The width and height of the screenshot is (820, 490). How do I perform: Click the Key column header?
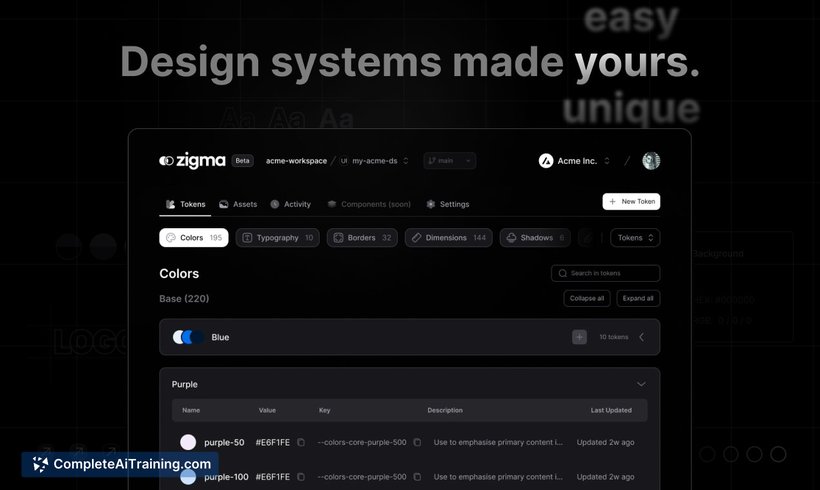pos(325,410)
